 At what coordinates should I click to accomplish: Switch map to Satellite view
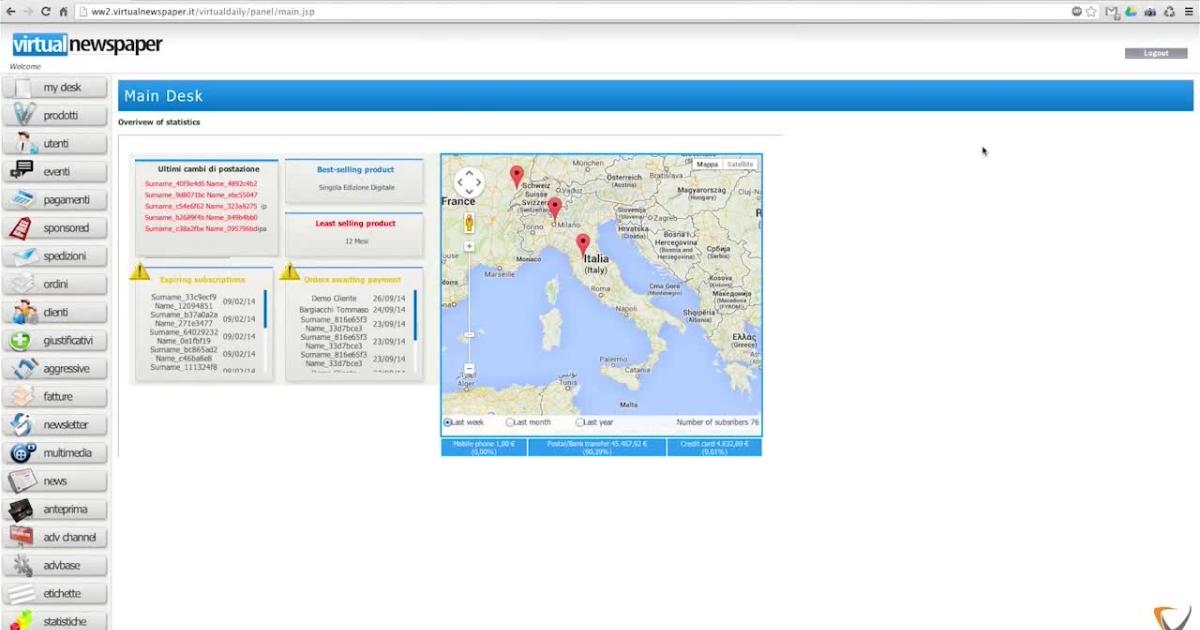(740, 164)
